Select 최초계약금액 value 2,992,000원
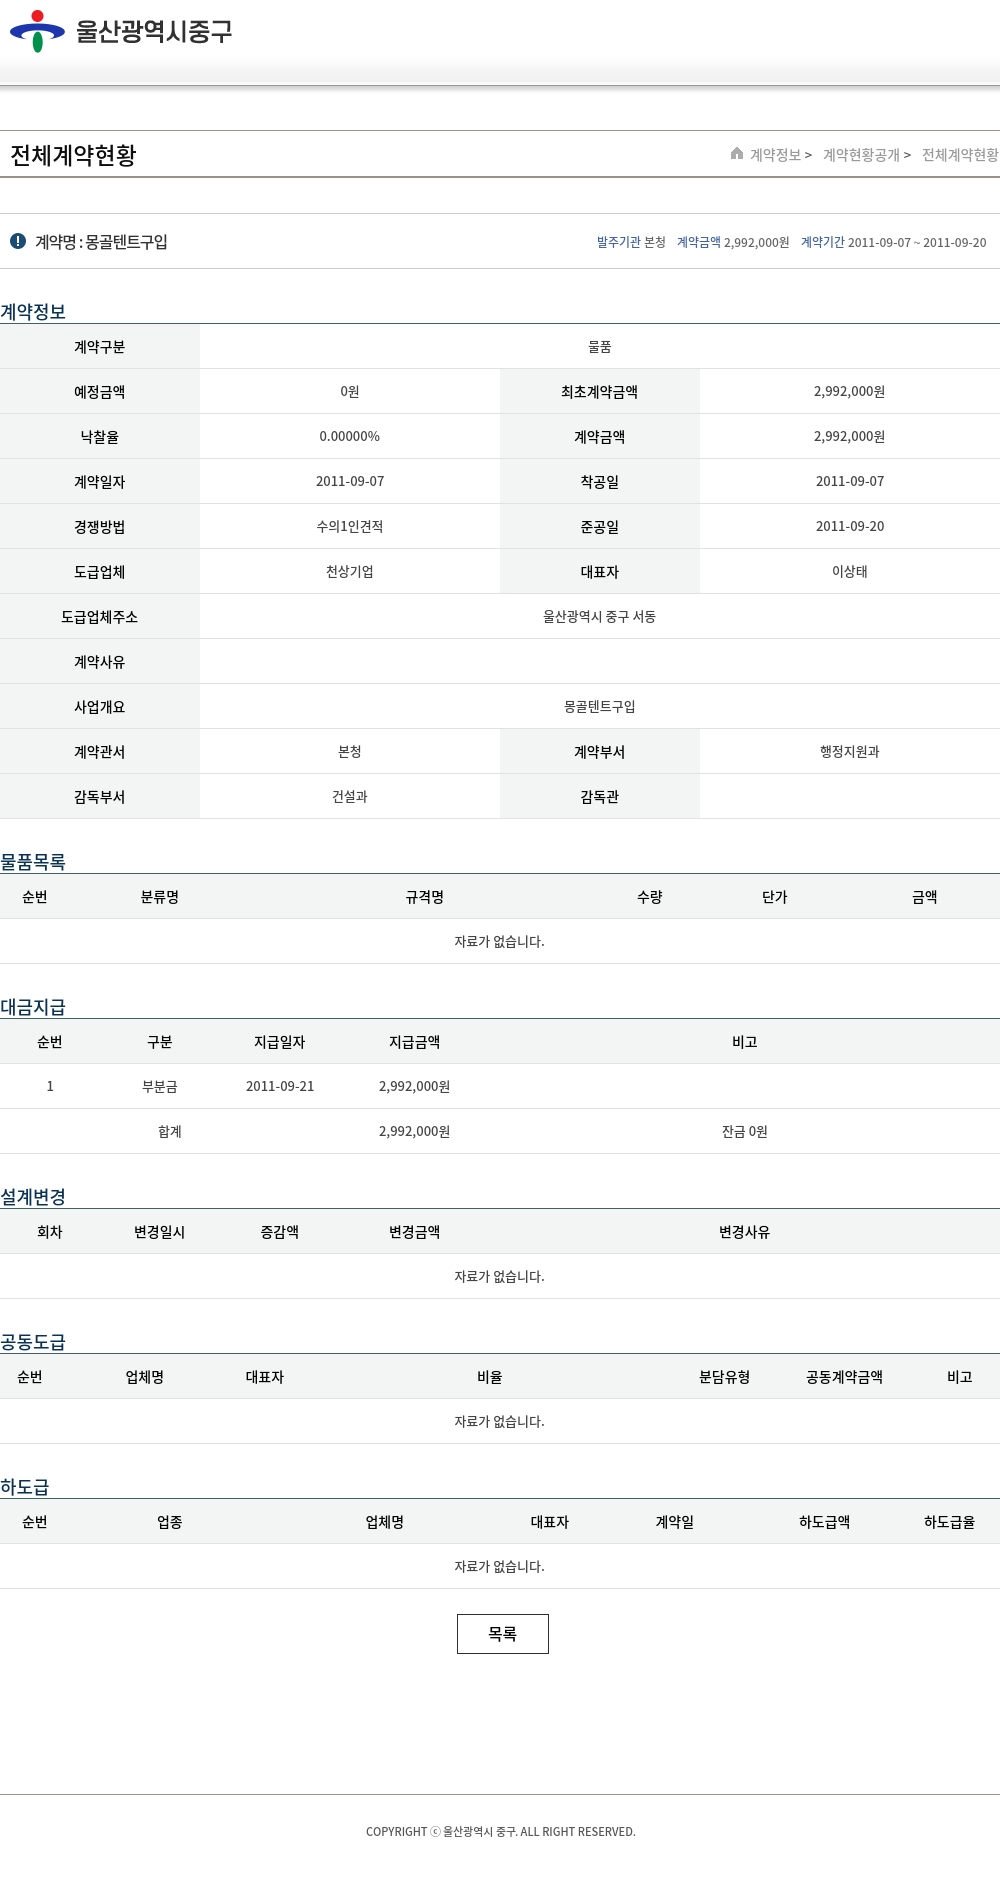 click(849, 391)
